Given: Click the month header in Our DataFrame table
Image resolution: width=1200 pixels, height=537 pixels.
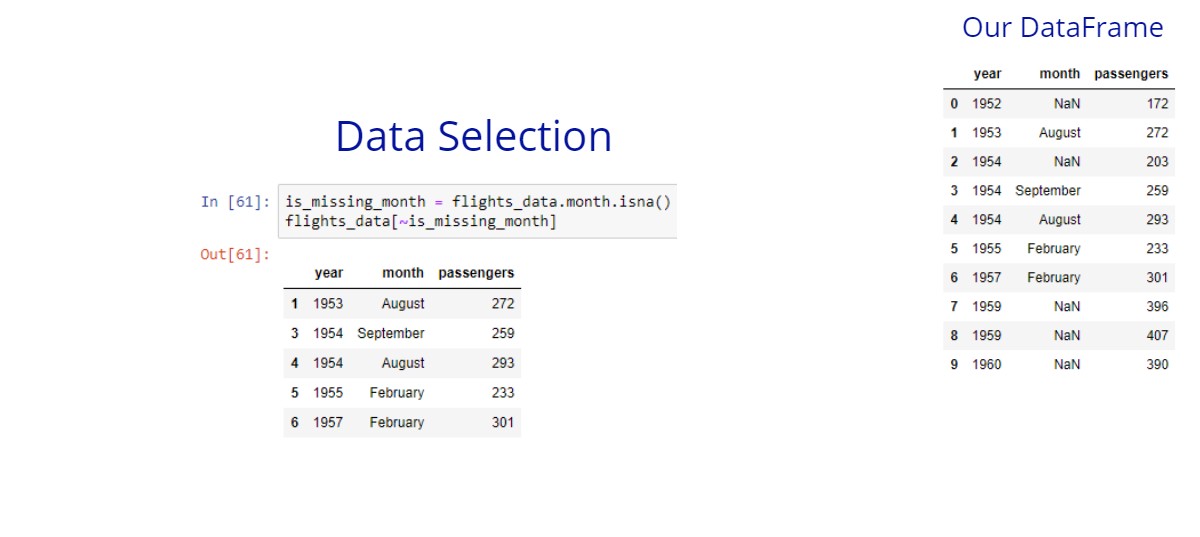Looking at the screenshot, I should [x=1060, y=74].
